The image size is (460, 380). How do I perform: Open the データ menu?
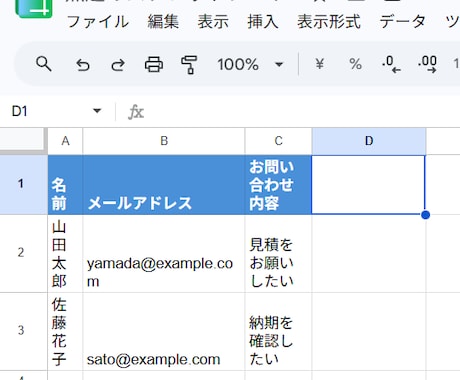pyautogui.click(x=403, y=22)
